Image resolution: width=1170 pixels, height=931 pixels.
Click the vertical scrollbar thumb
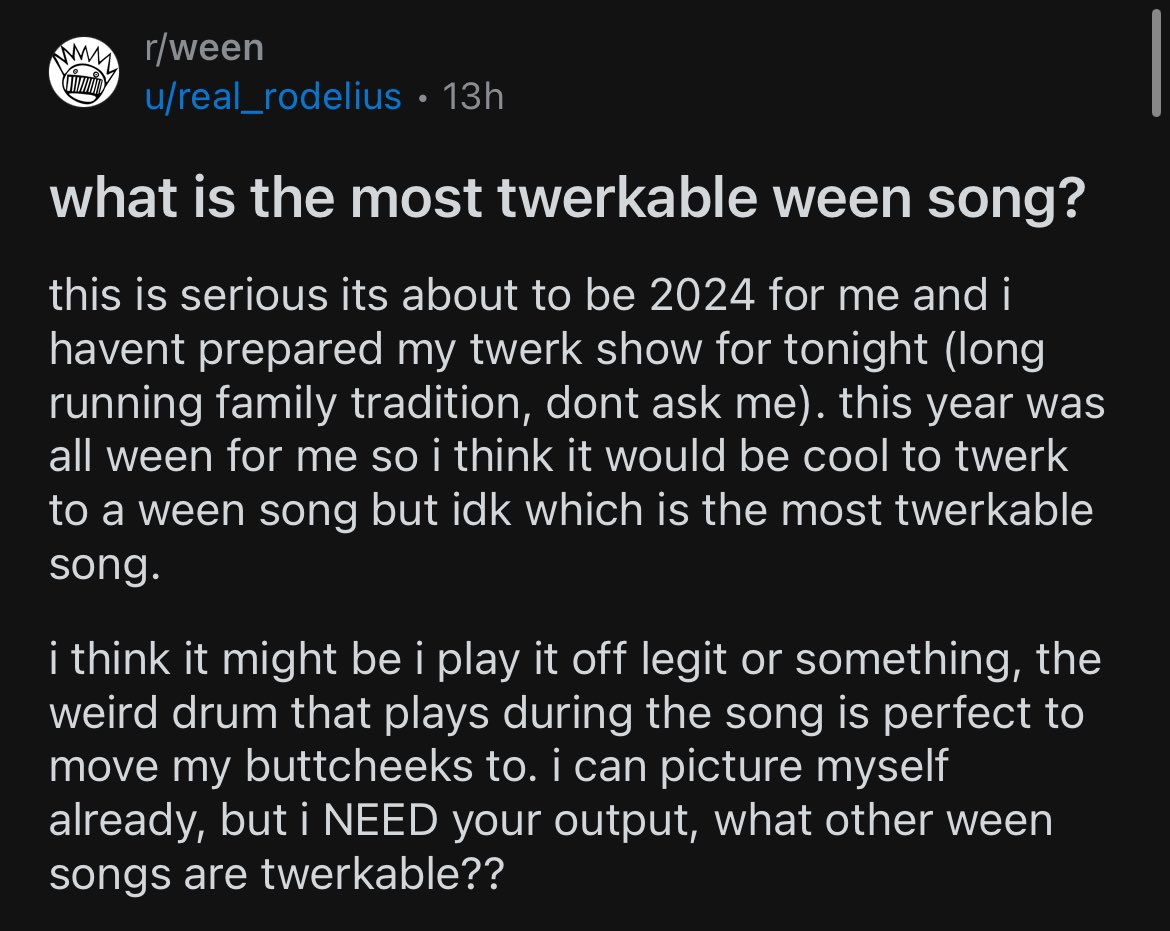point(1156,60)
